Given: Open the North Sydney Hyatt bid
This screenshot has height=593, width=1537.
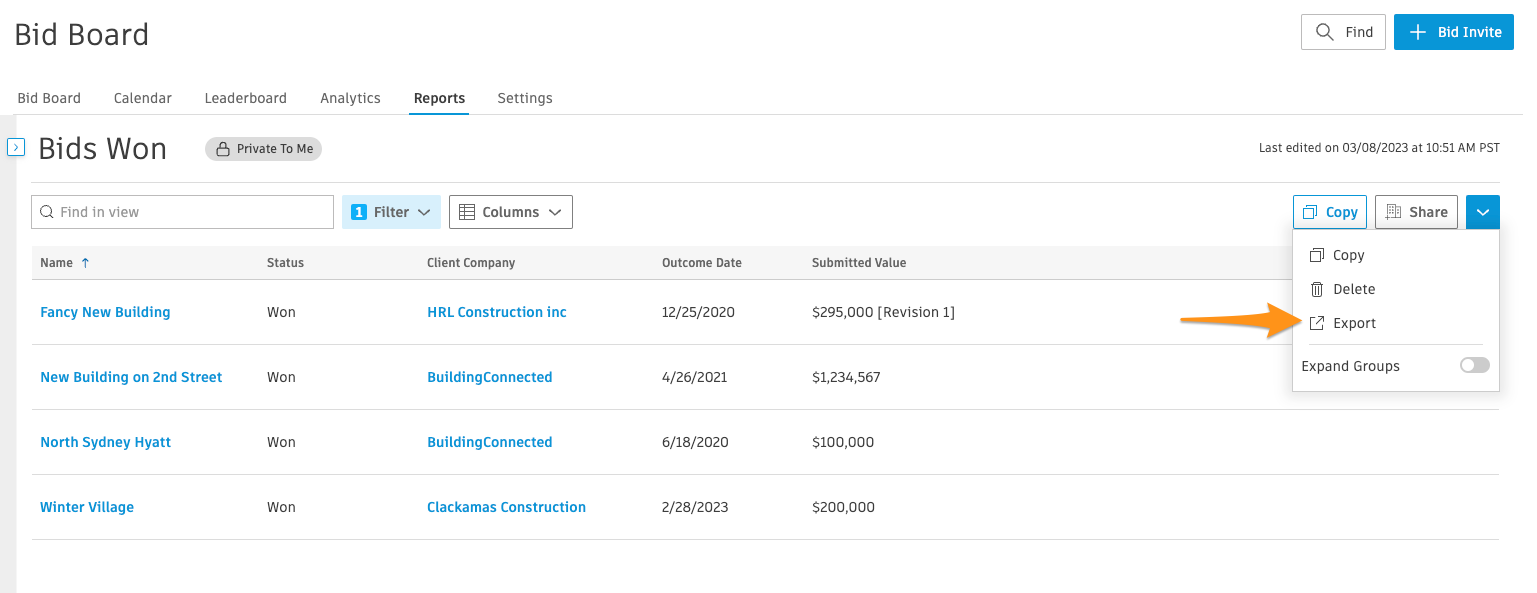Looking at the screenshot, I should [x=105, y=442].
